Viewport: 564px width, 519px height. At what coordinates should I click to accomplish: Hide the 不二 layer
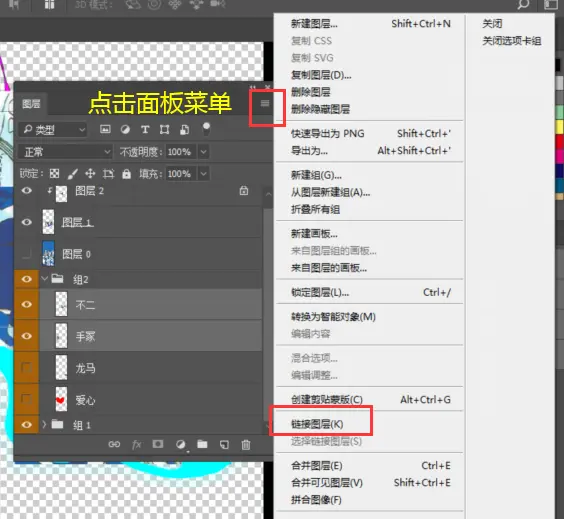tap(27, 304)
